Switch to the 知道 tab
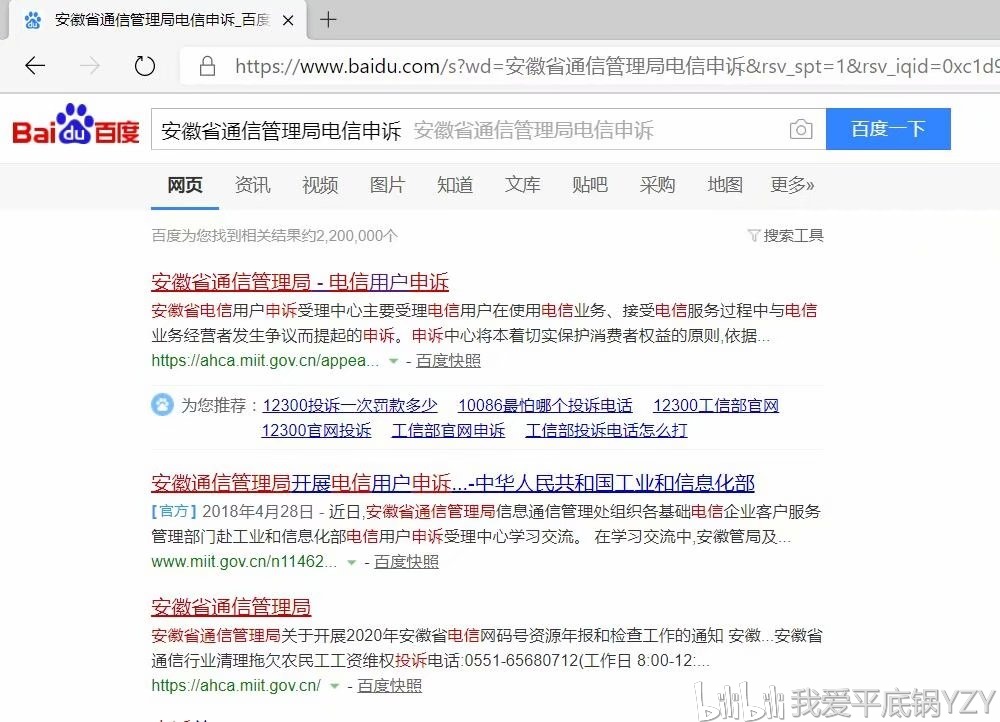1000x722 pixels. tap(455, 185)
